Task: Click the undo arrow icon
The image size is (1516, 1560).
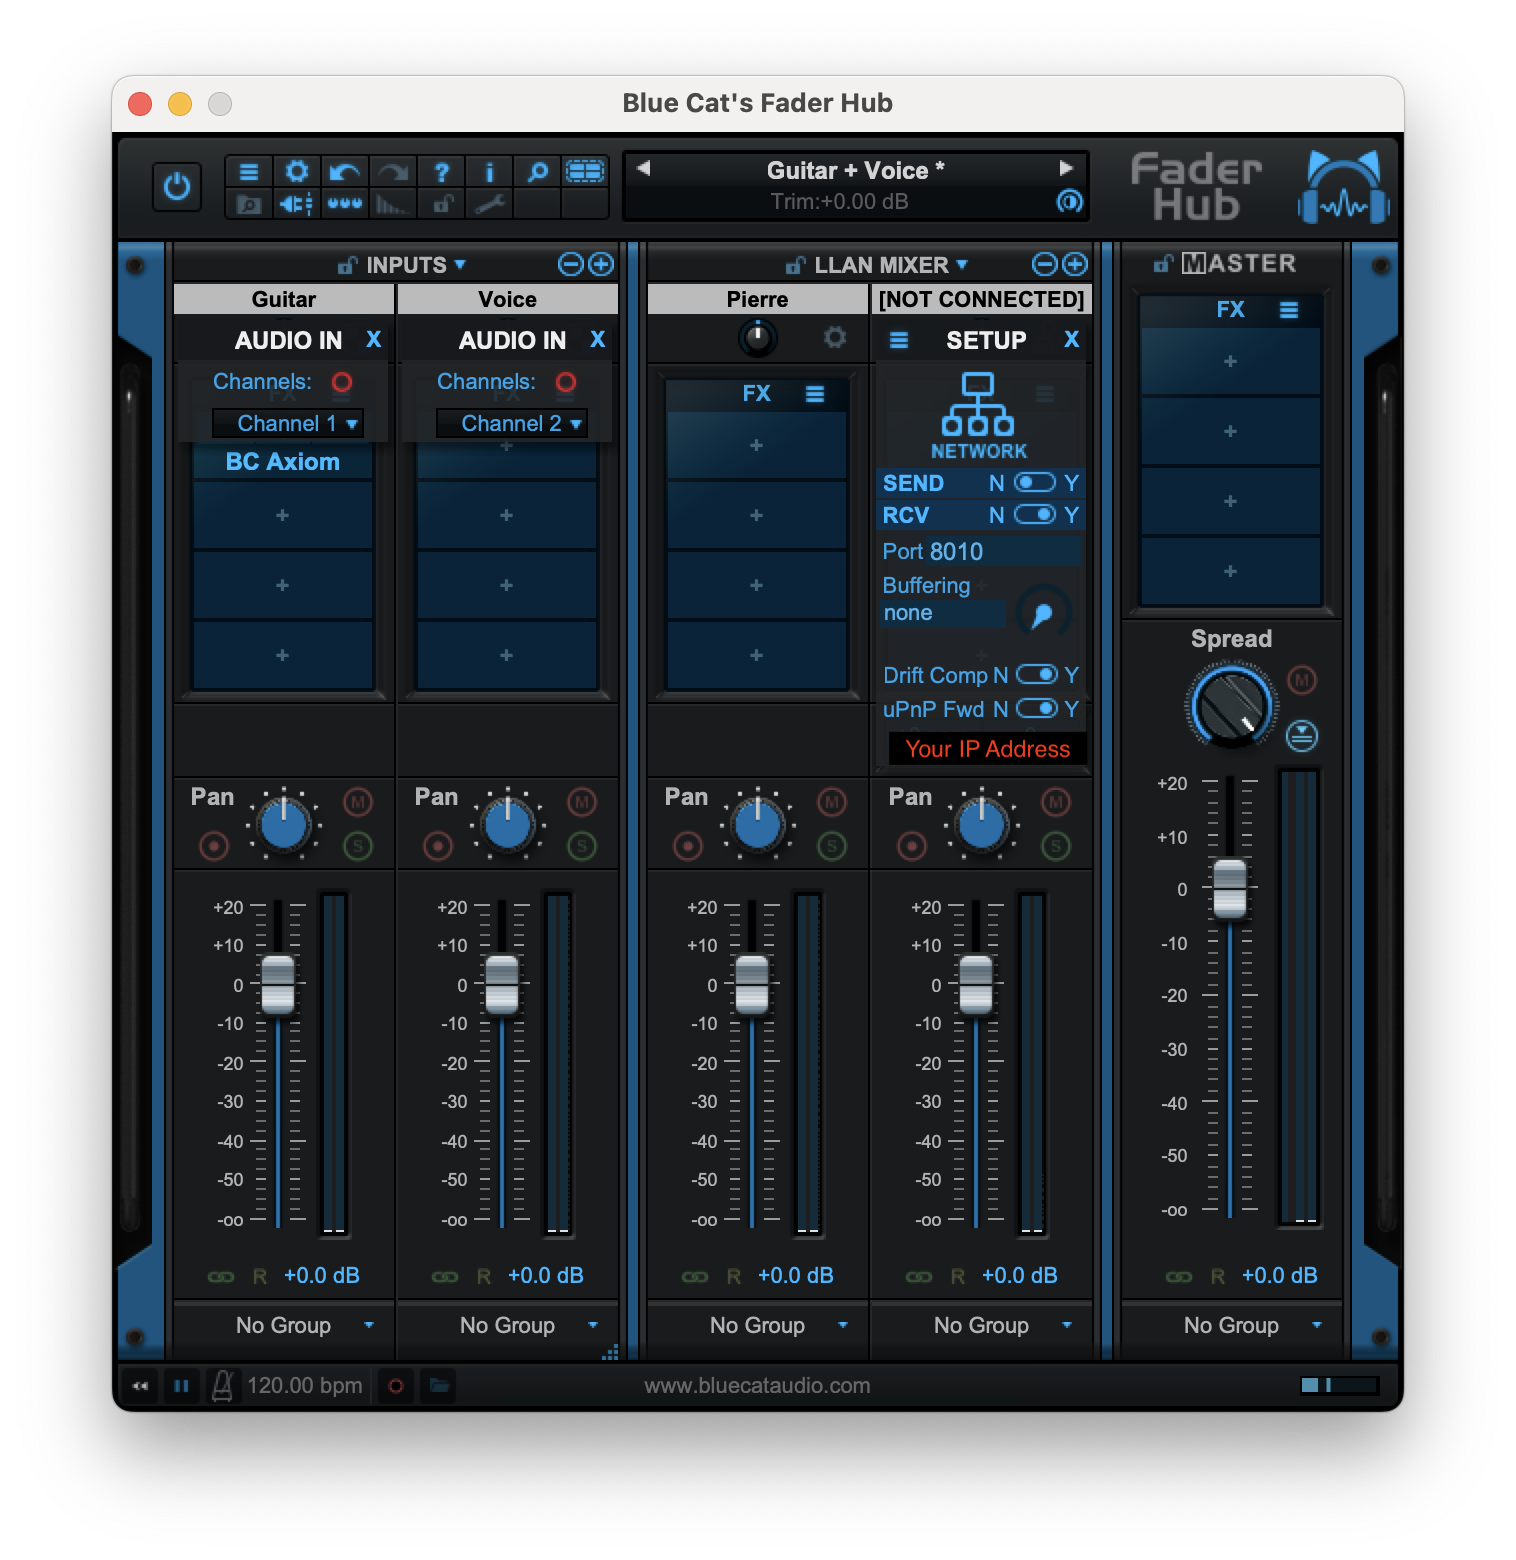Action: [x=345, y=172]
